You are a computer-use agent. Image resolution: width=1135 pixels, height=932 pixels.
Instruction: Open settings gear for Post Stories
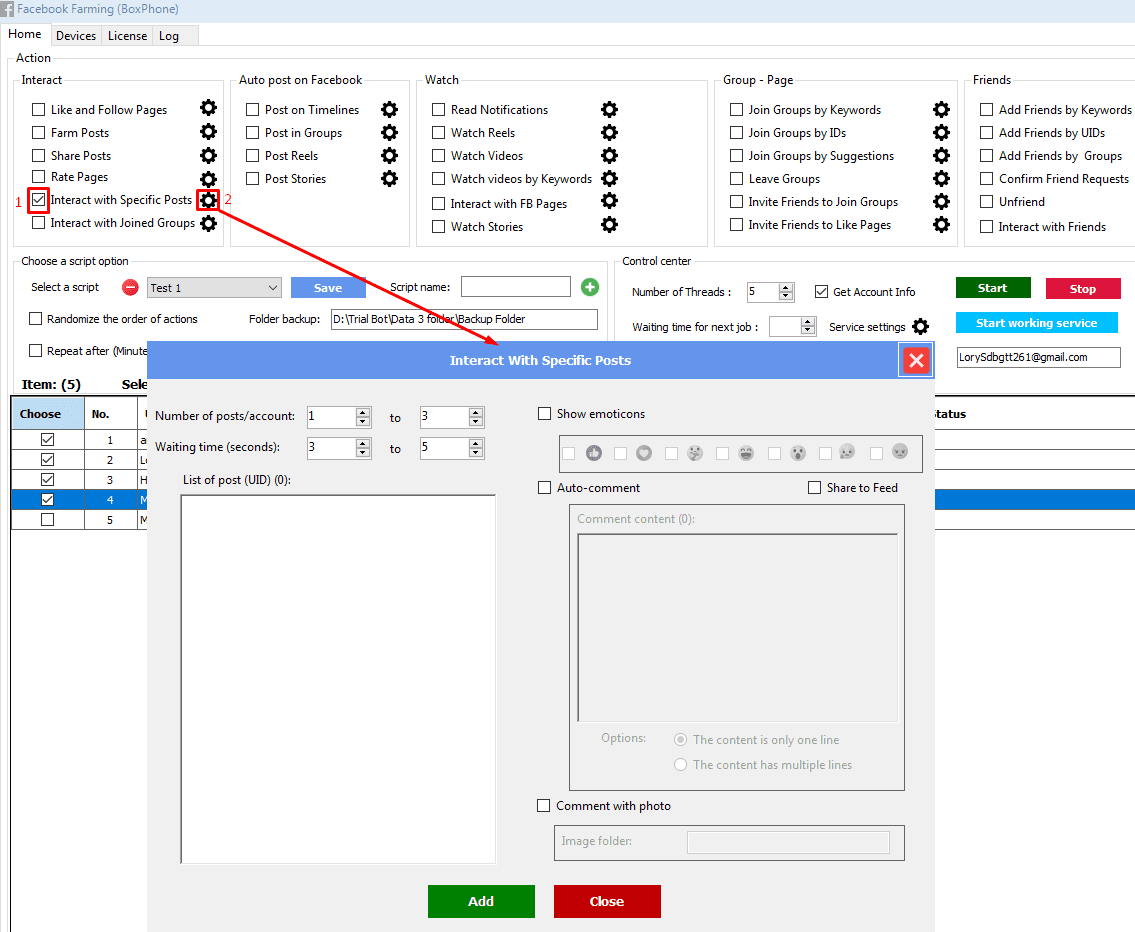tap(389, 179)
